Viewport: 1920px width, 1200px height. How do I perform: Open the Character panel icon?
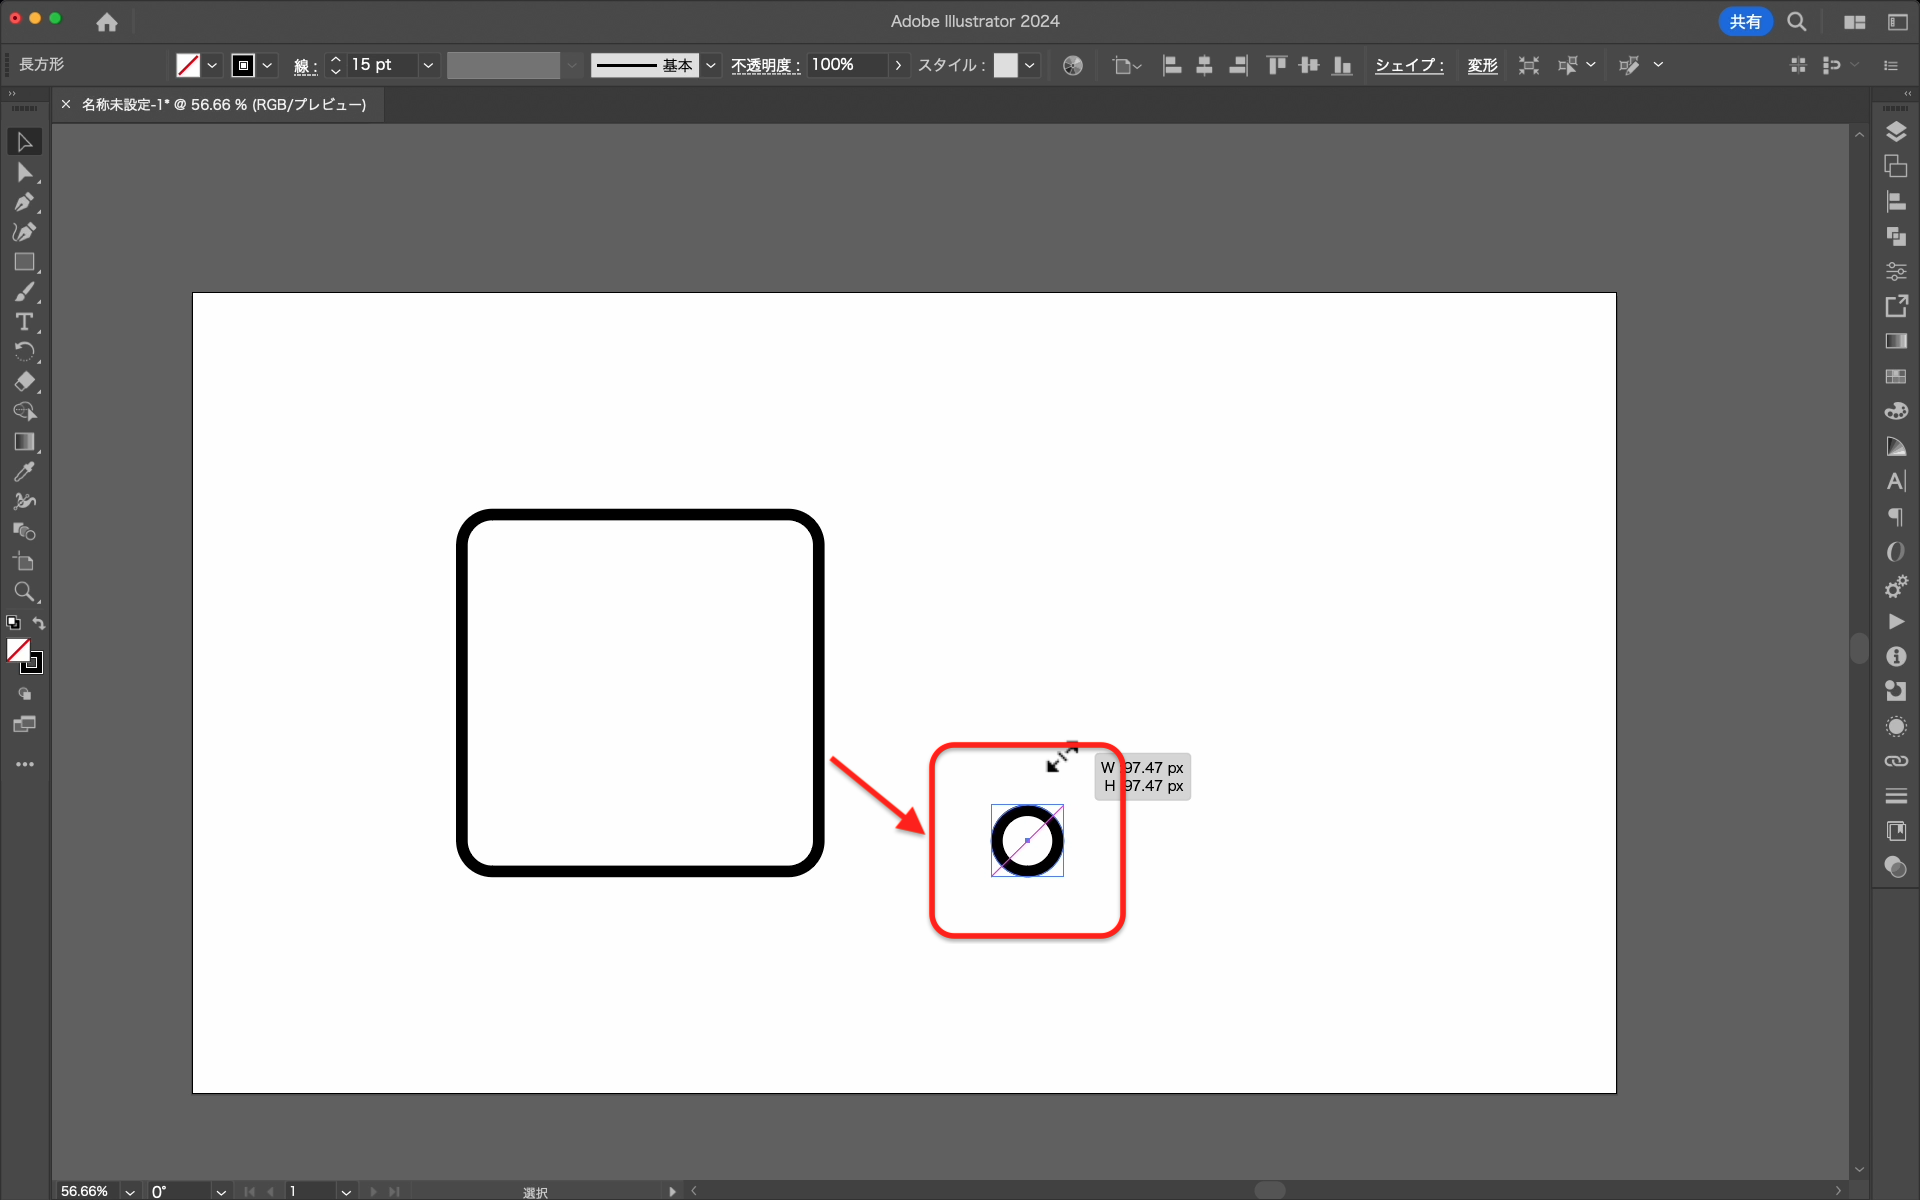[1895, 481]
